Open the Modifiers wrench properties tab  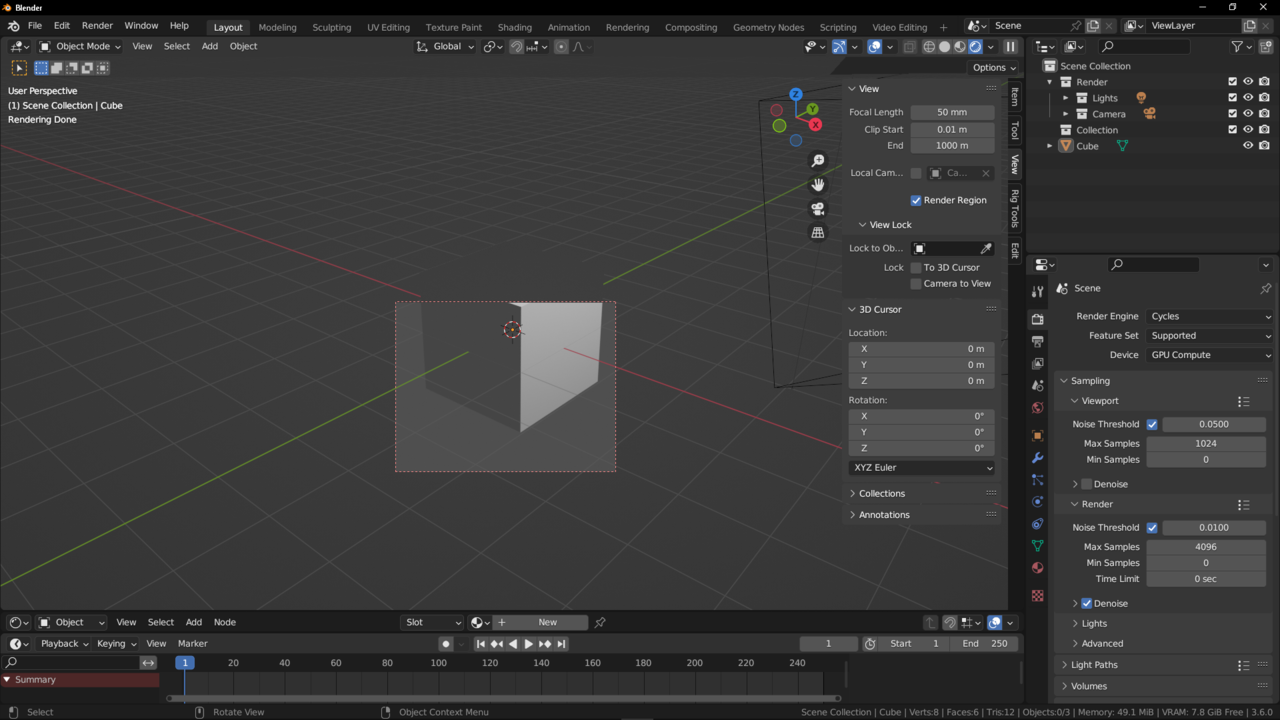tap(1037, 458)
